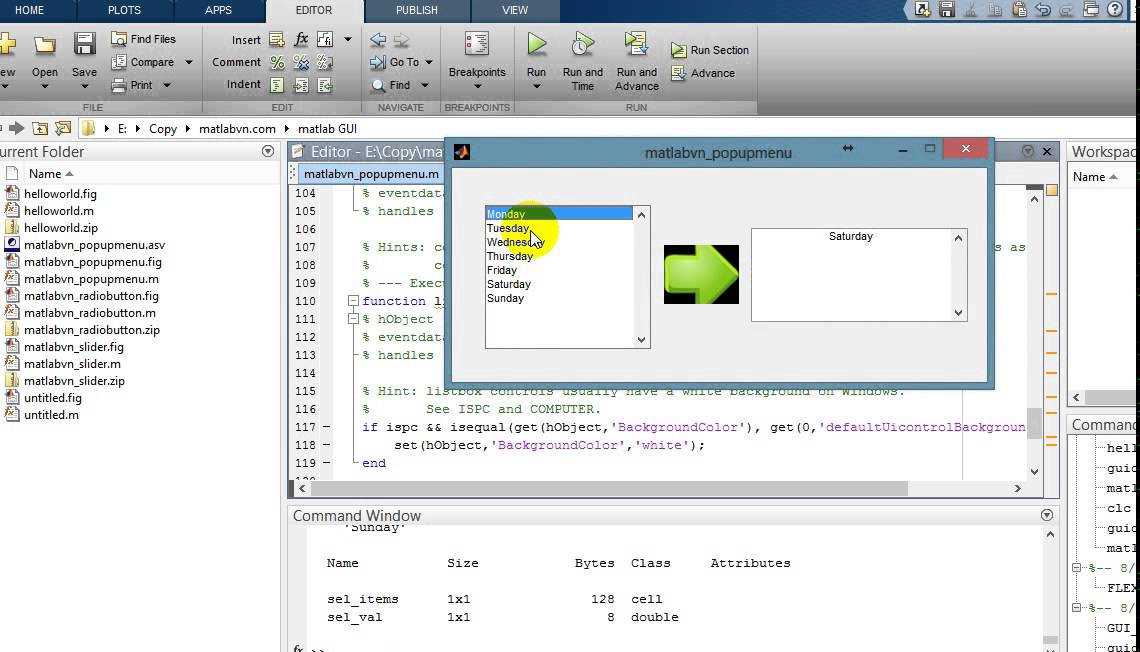Click the new shortcut icon in quick access bar
The width and height of the screenshot is (1140, 652).
(x=923, y=9)
